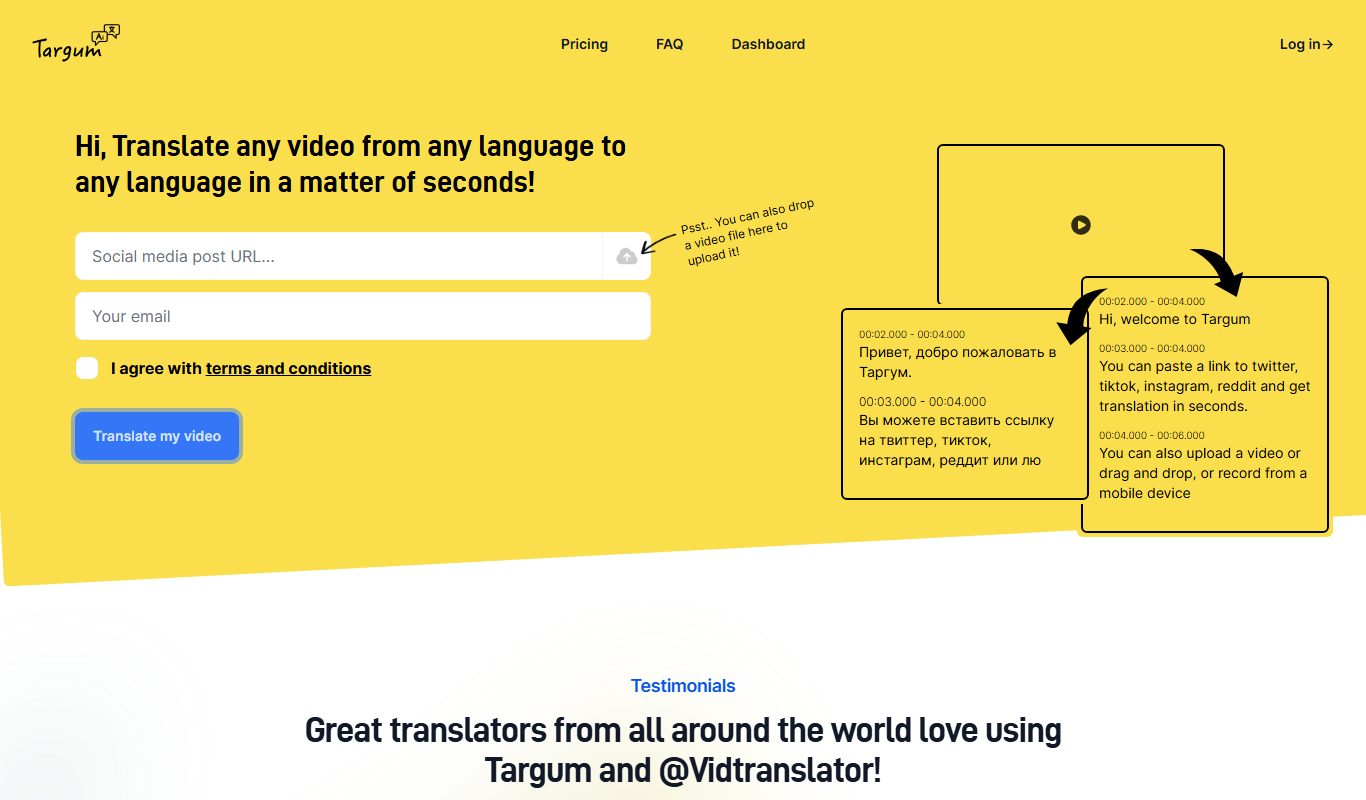Click the cloud upload icon
Image resolution: width=1366 pixels, height=800 pixels.
(x=627, y=256)
